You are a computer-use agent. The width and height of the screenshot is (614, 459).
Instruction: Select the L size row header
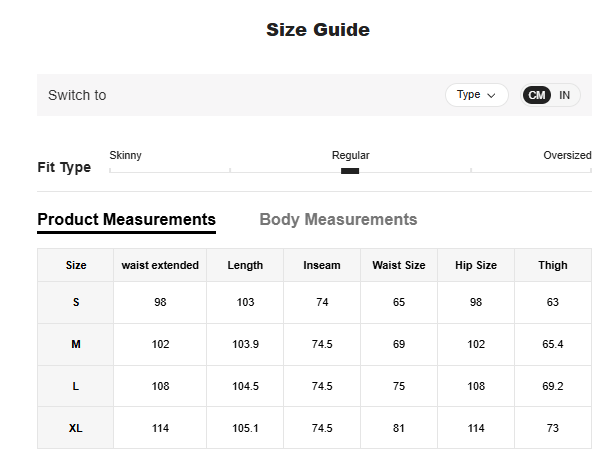[76, 386]
